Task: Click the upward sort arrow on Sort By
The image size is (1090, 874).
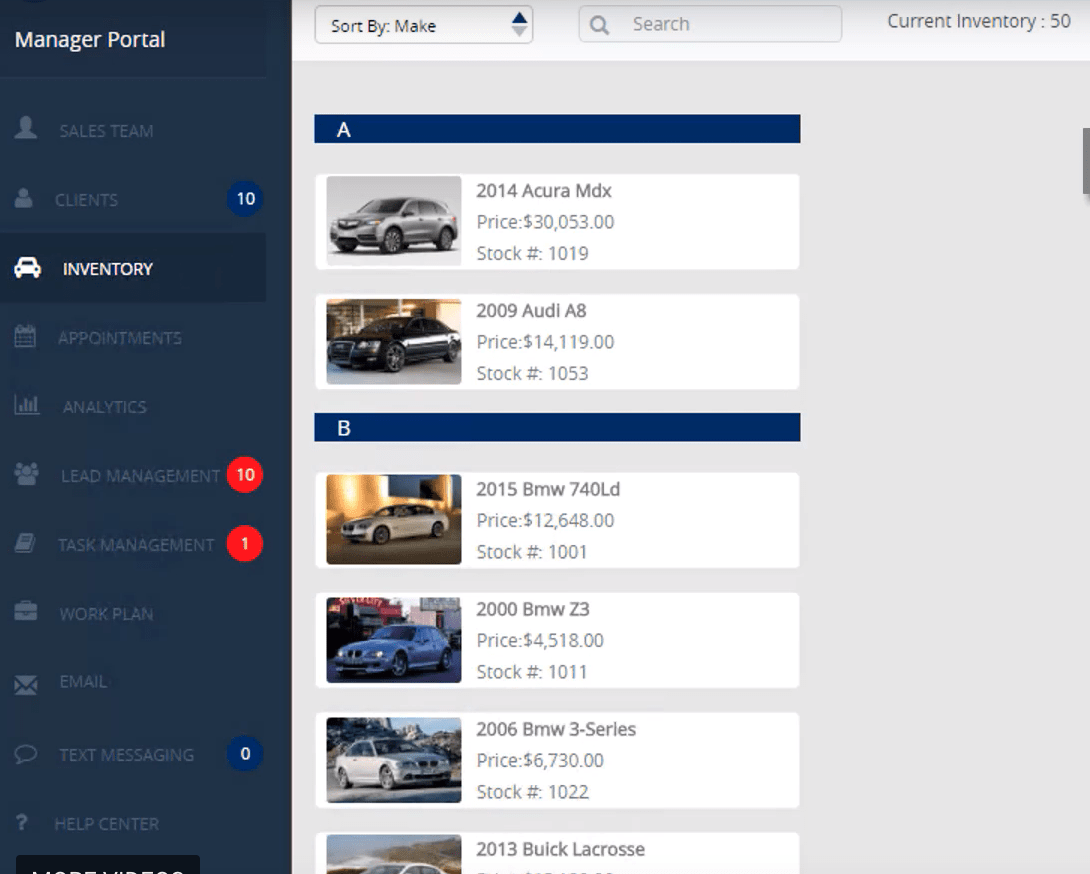Action: (x=518, y=17)
